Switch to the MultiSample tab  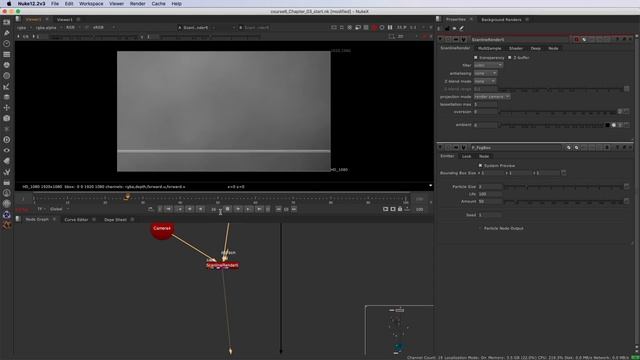(489, 48)
